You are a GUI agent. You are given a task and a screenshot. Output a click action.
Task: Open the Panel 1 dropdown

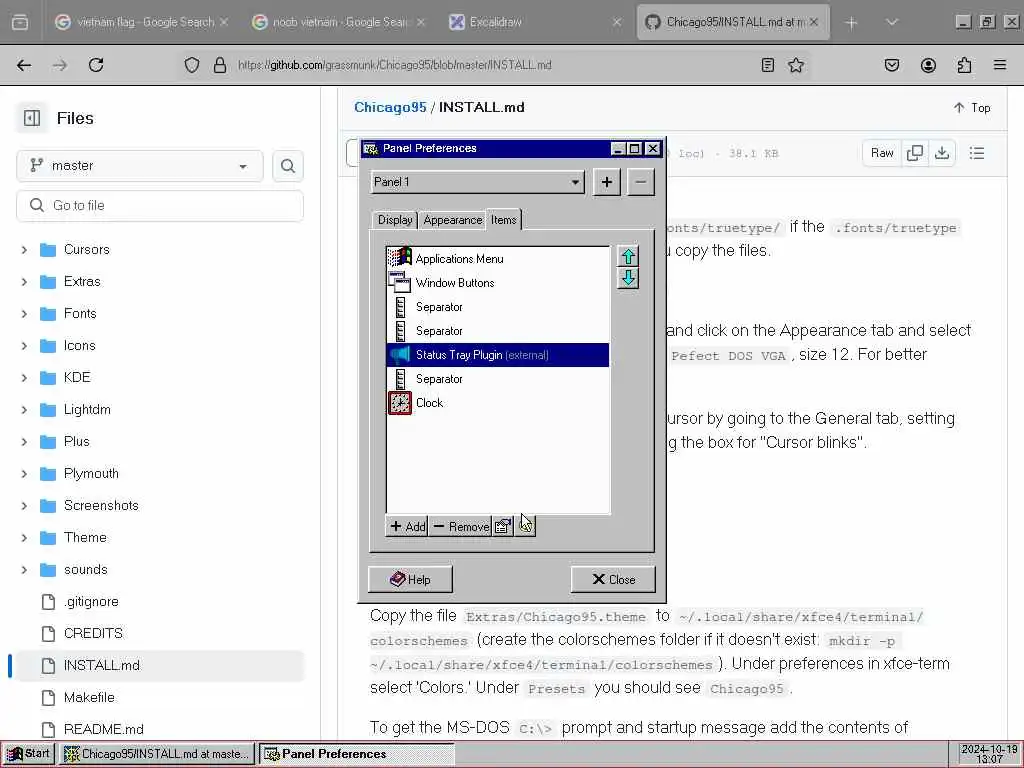pos(477,182)
